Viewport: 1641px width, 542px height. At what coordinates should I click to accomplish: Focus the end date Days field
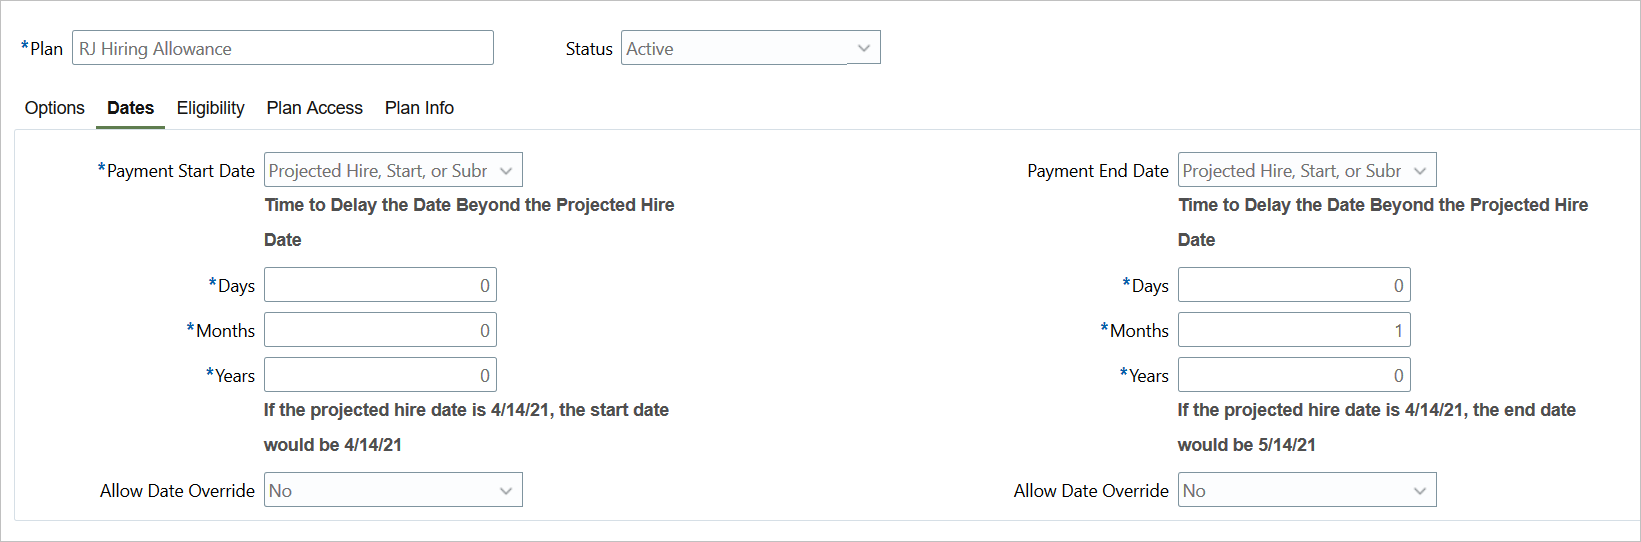click(1294, 285)
